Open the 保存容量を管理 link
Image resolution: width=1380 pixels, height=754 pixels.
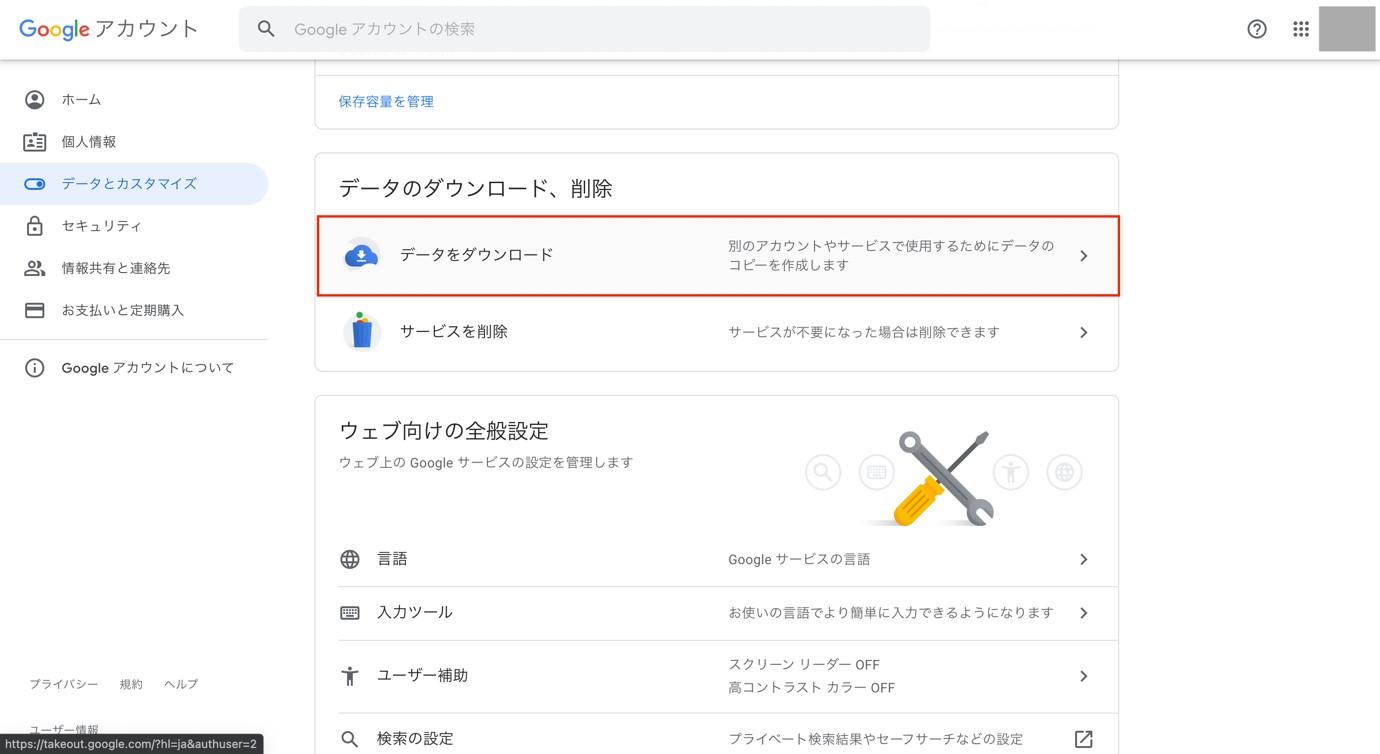point(385,100)
